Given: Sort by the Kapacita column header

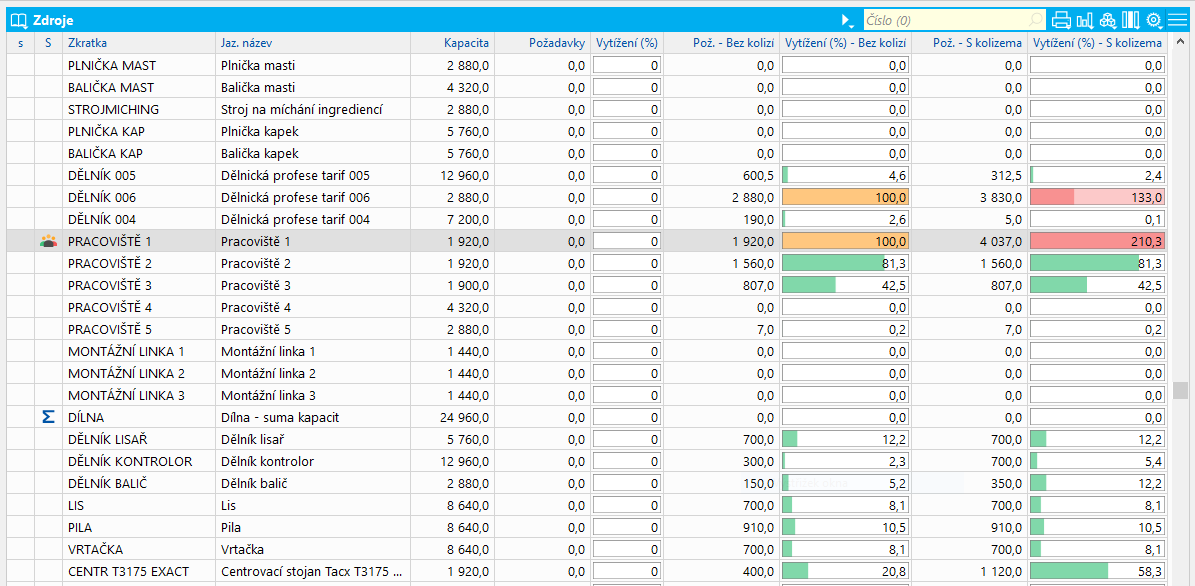Looking at the screenshot, I should (x=466, y=43).
